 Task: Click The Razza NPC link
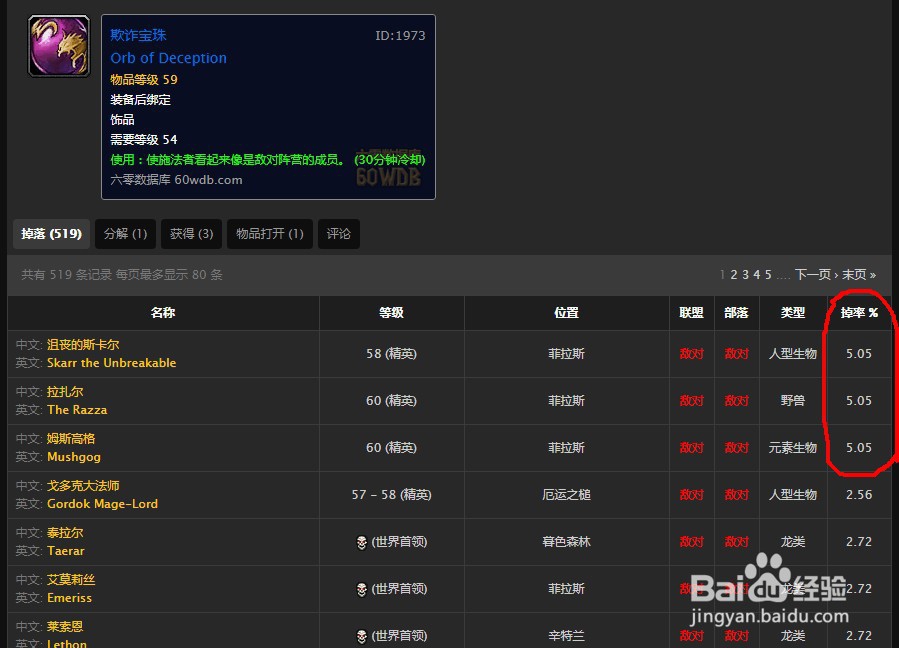tap(76, 409)
